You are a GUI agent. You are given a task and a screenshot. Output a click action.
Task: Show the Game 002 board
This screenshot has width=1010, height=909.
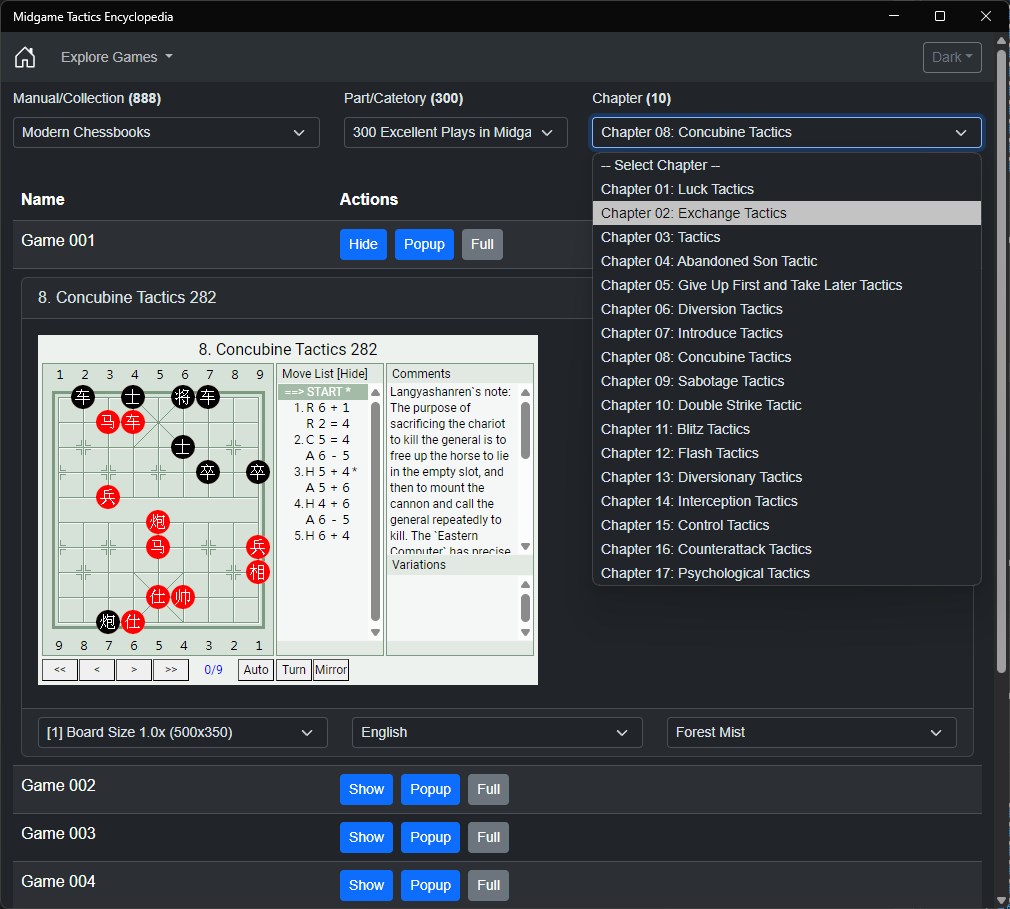click(367, 790)
